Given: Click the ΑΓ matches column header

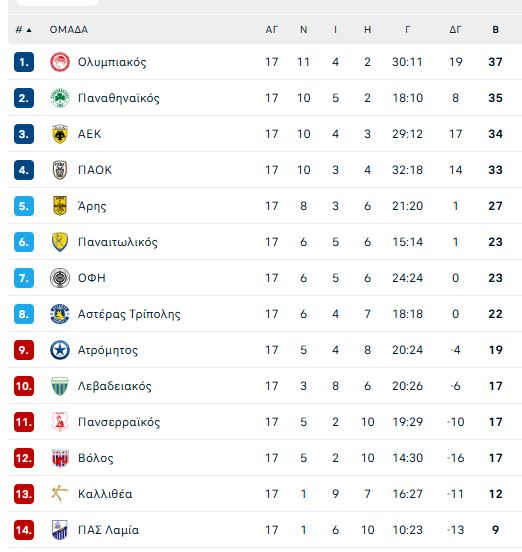Looking at the screenshot, I should (x=271, y=30).
